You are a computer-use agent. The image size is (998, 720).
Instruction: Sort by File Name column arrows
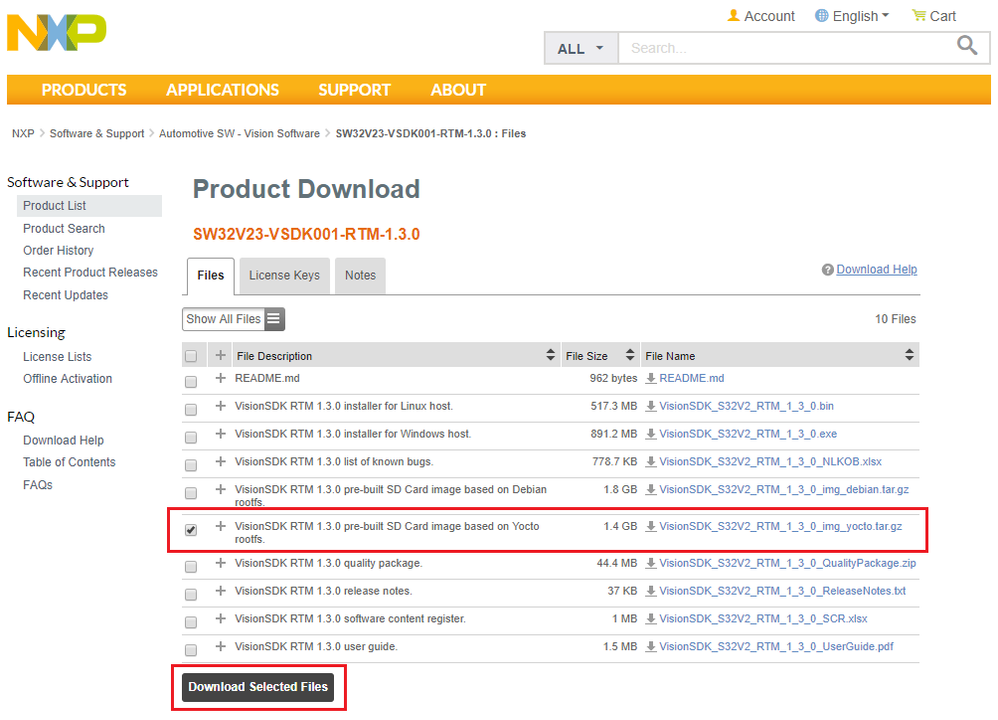point(910,355)
